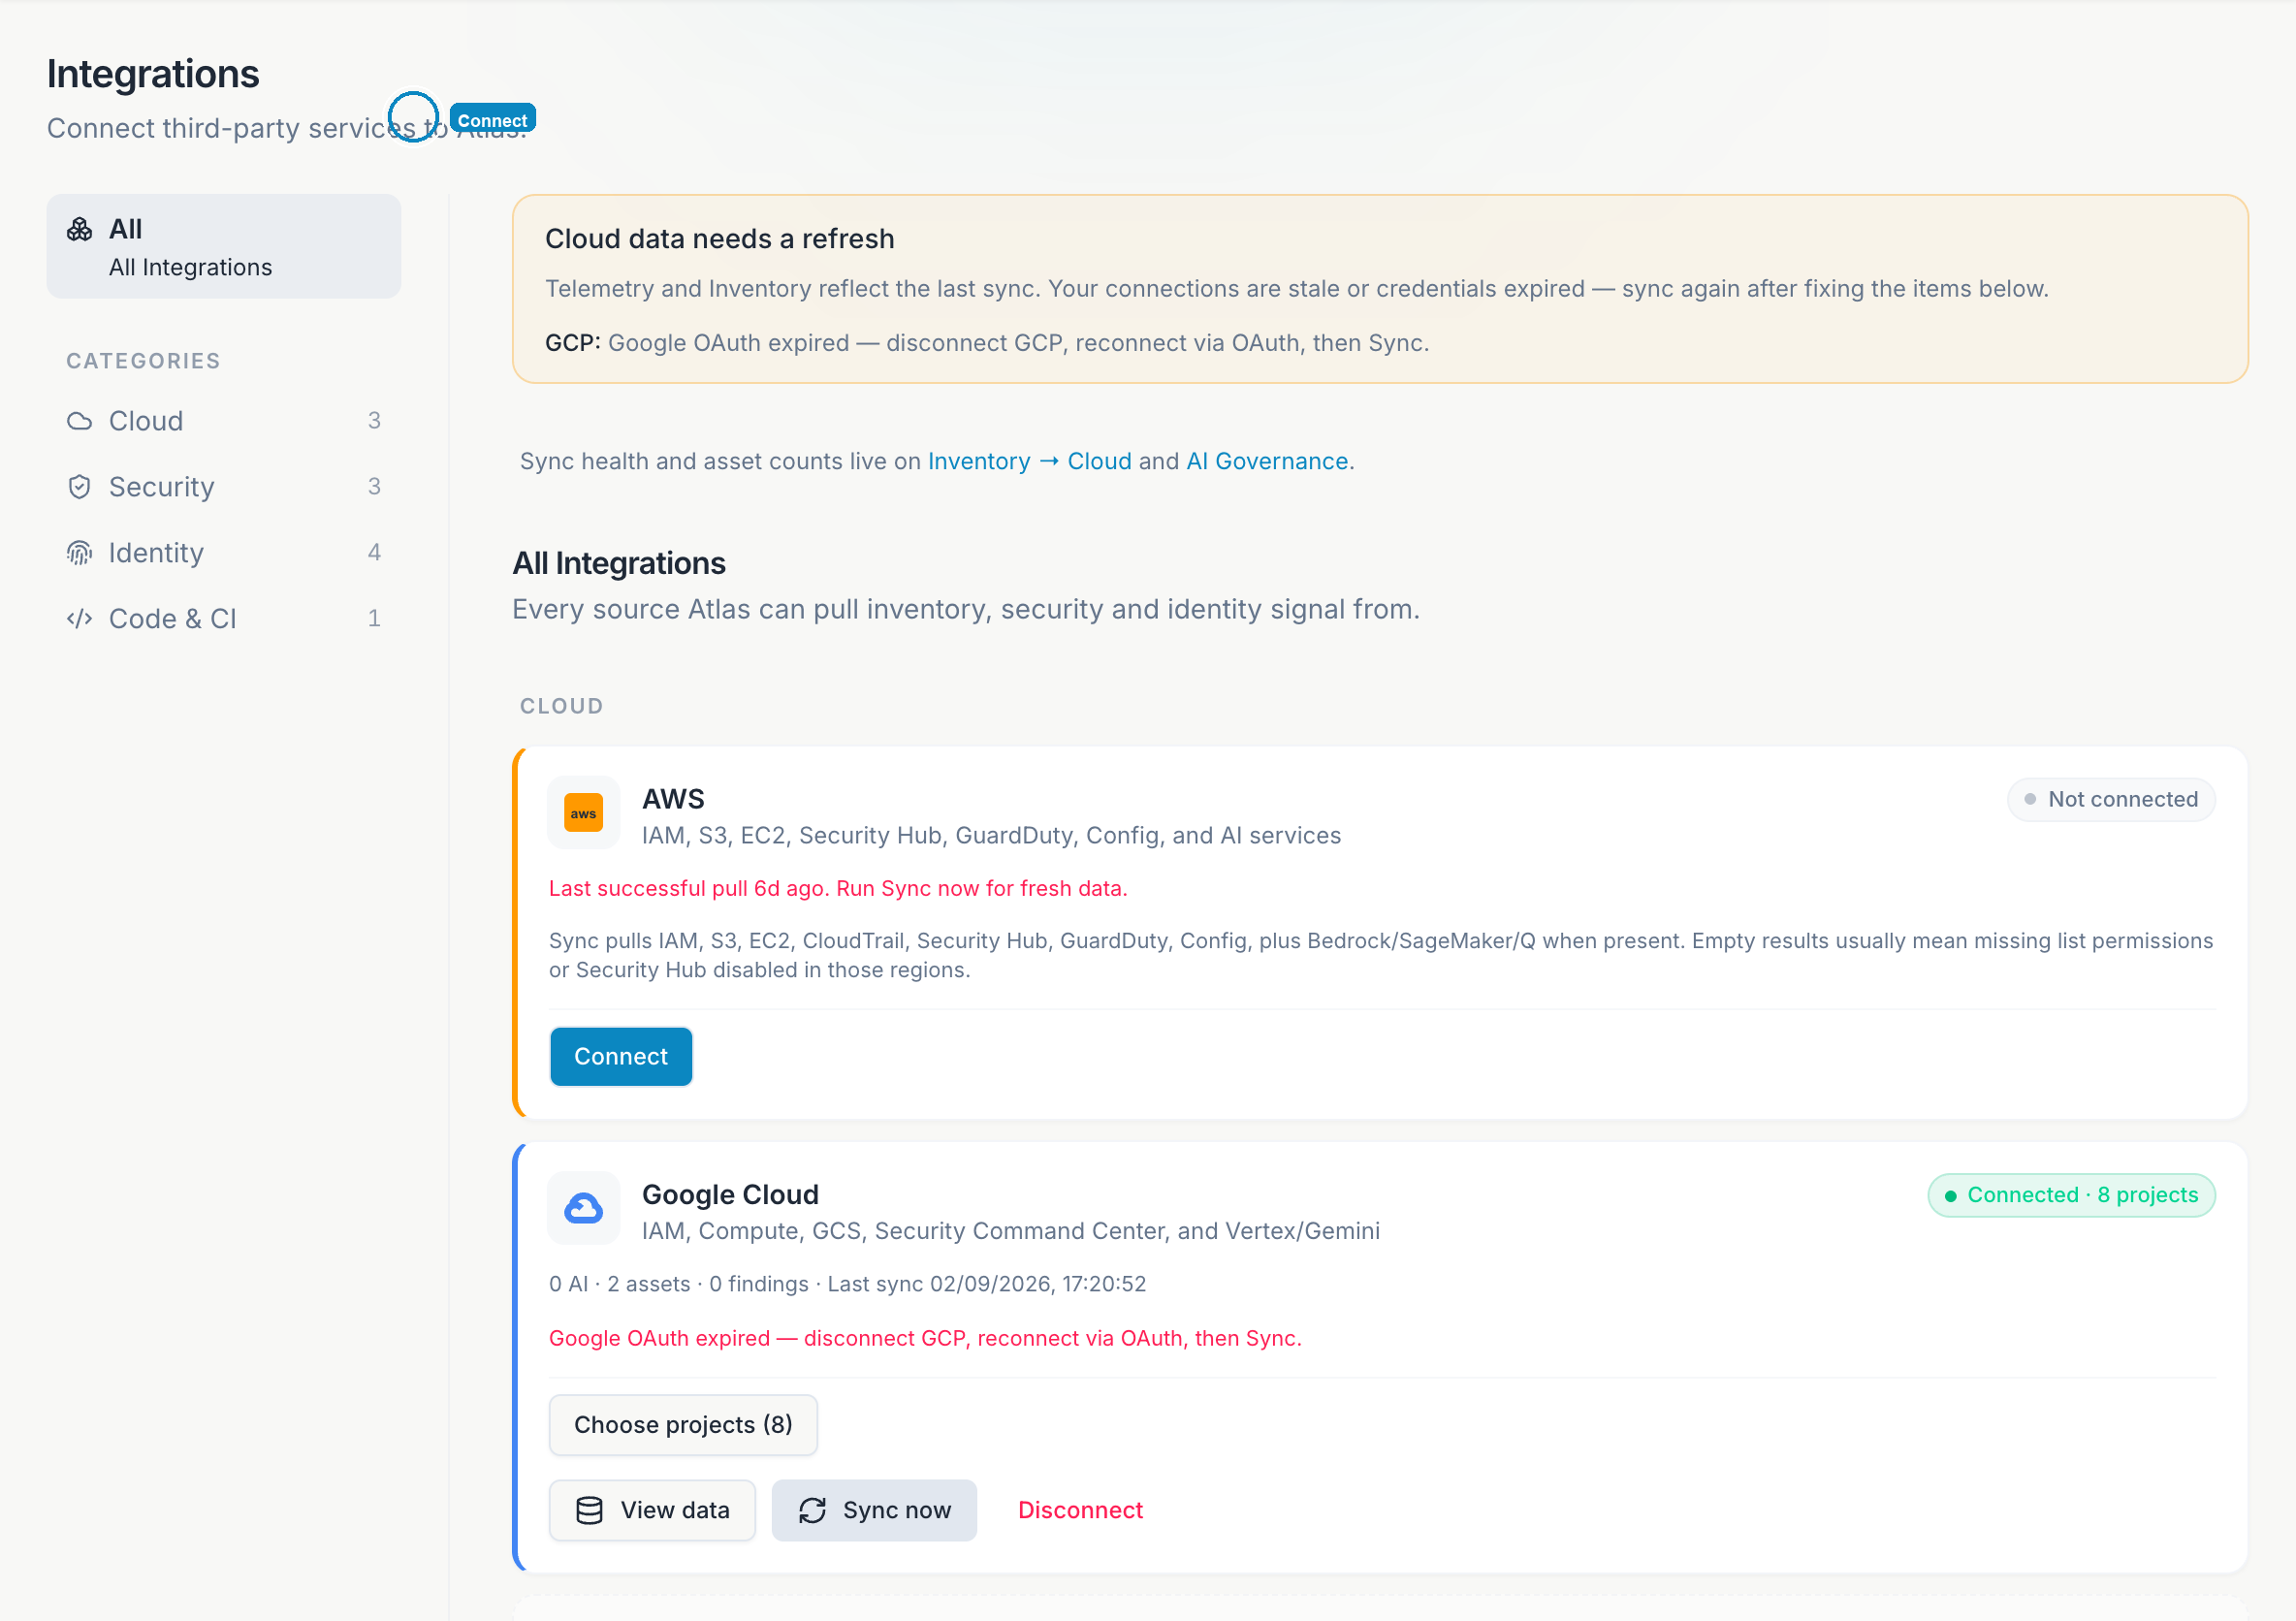Click the AWS logo icon
The width and height of the screenshot is (2296, 1621).
click(x=584, y=813)
